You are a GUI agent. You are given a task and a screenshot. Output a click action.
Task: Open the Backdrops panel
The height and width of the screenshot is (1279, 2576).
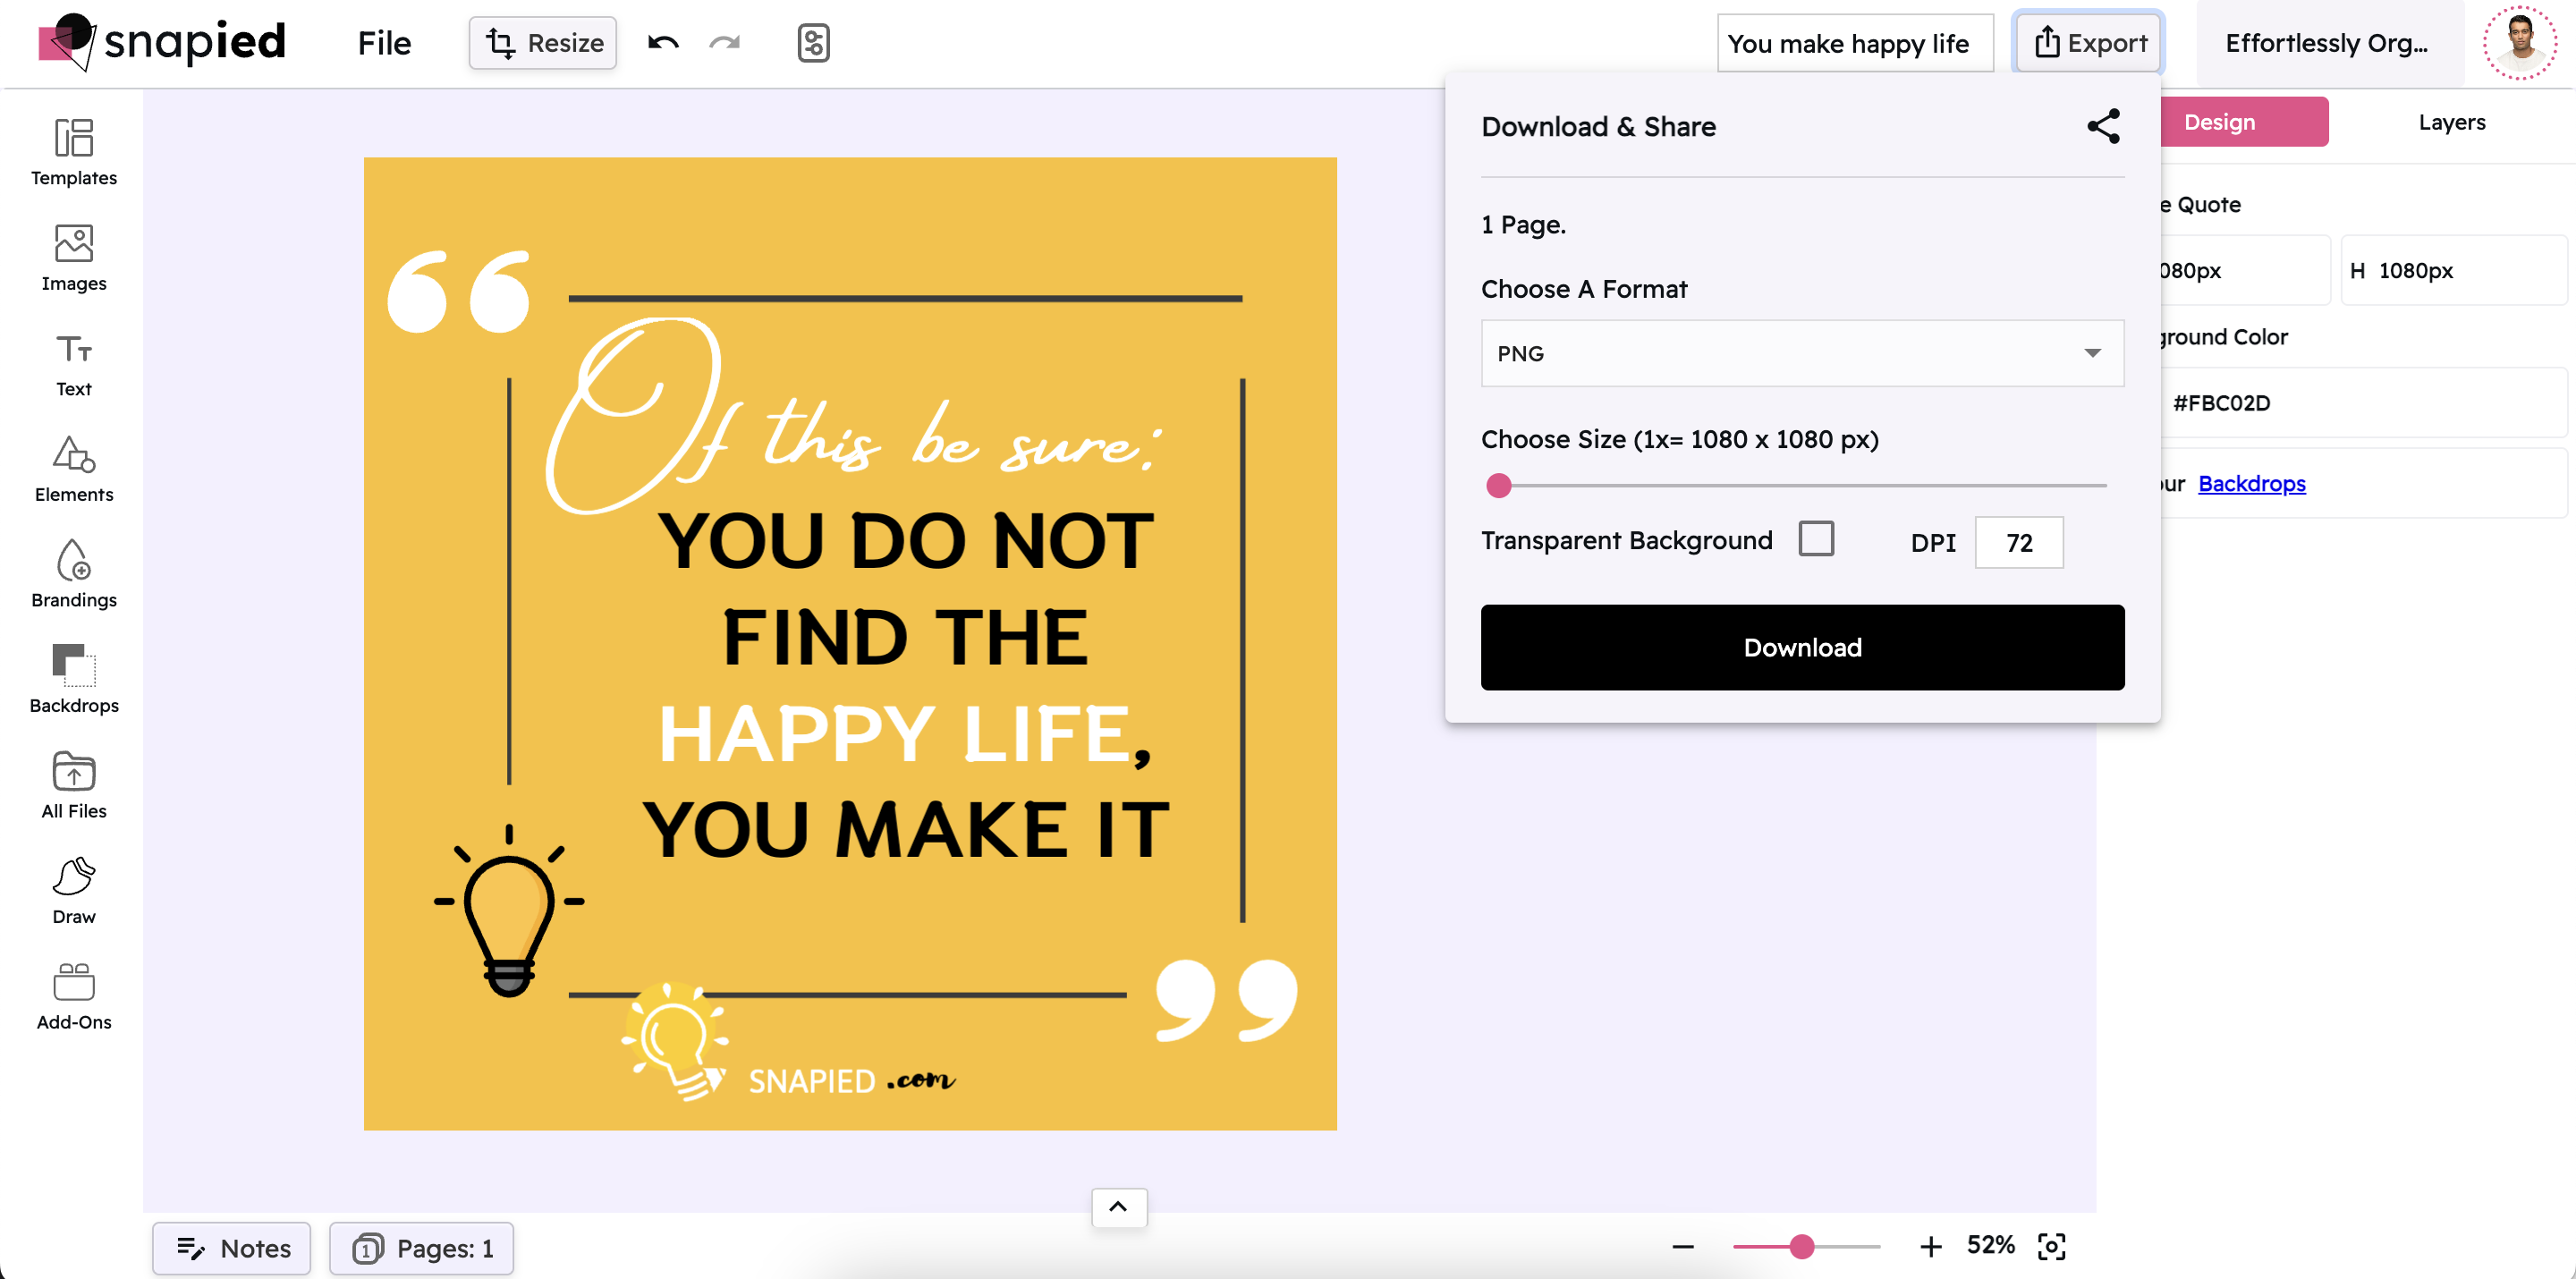point(74,679)
